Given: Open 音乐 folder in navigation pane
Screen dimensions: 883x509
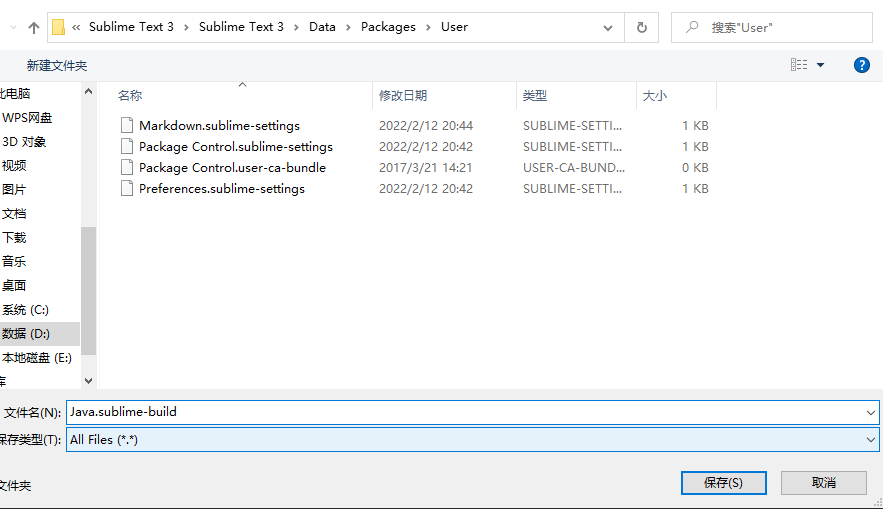Looking at the screenshot, I should coord(14,261).
